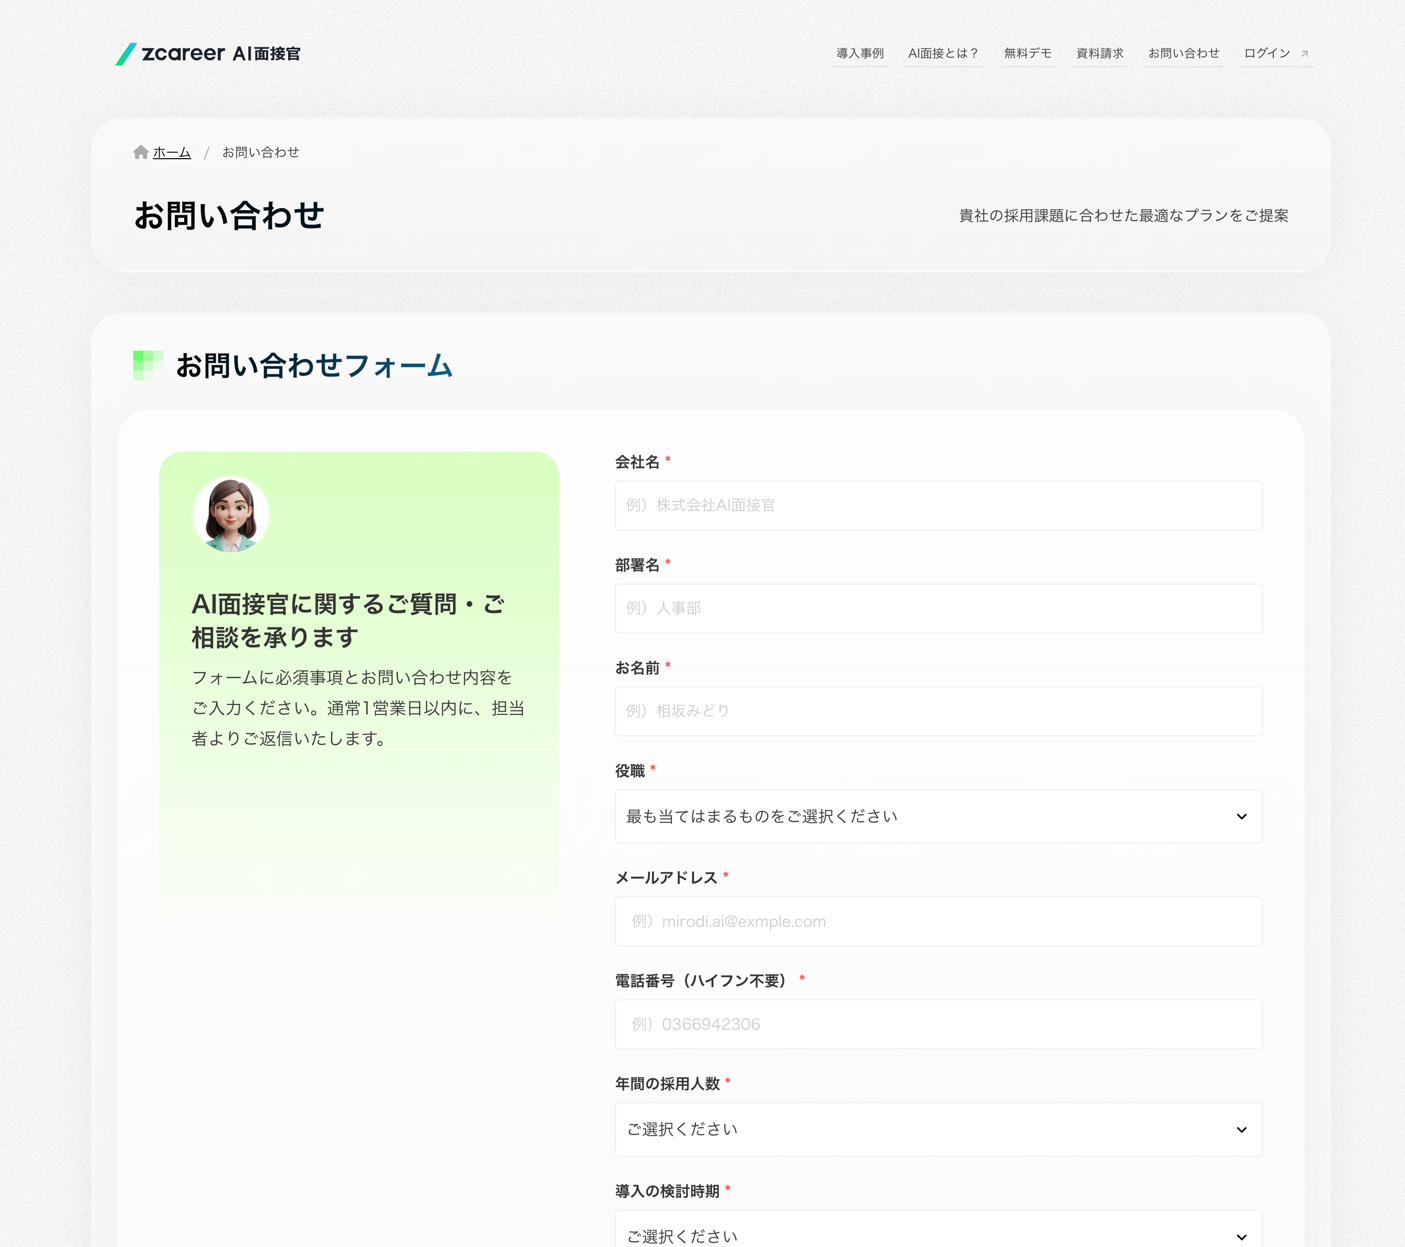This screenshot has height=1247, width=1405.
Task: Open 資料請求 from the header
Action: pos(1099,54)
